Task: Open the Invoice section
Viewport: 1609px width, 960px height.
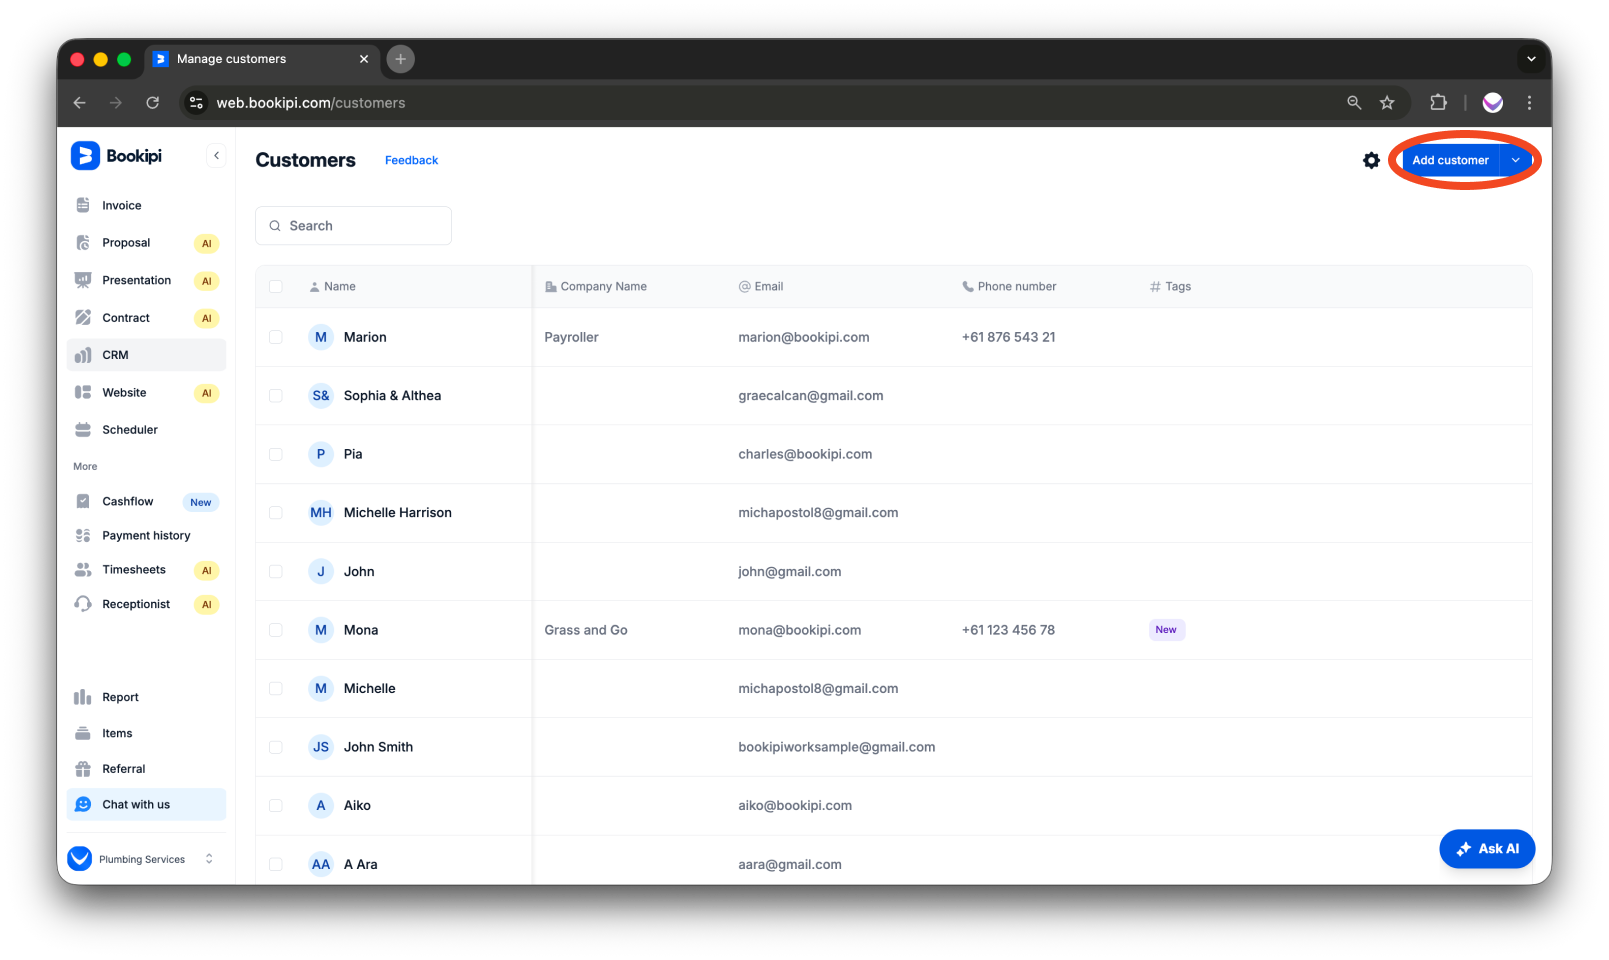Action: pos(120,205)
